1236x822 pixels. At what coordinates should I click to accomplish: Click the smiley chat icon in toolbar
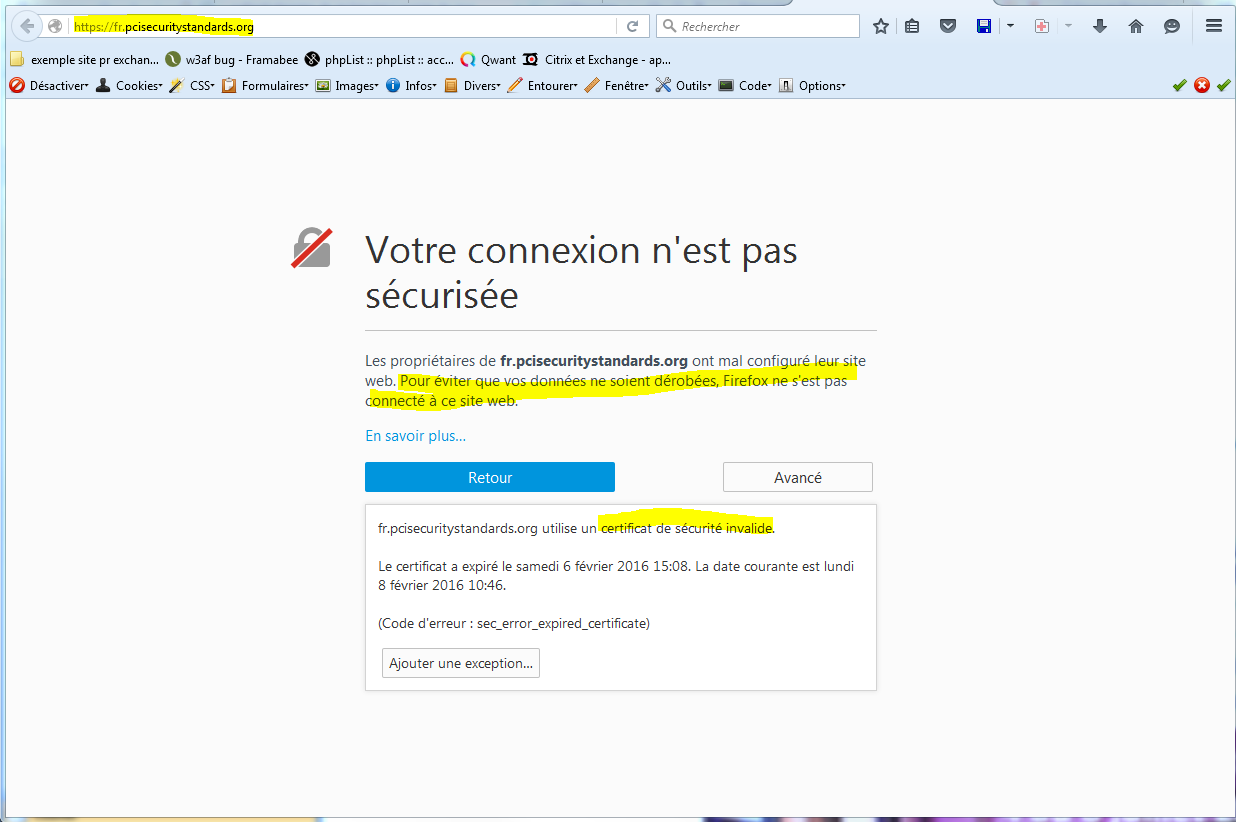point(1172,27)
